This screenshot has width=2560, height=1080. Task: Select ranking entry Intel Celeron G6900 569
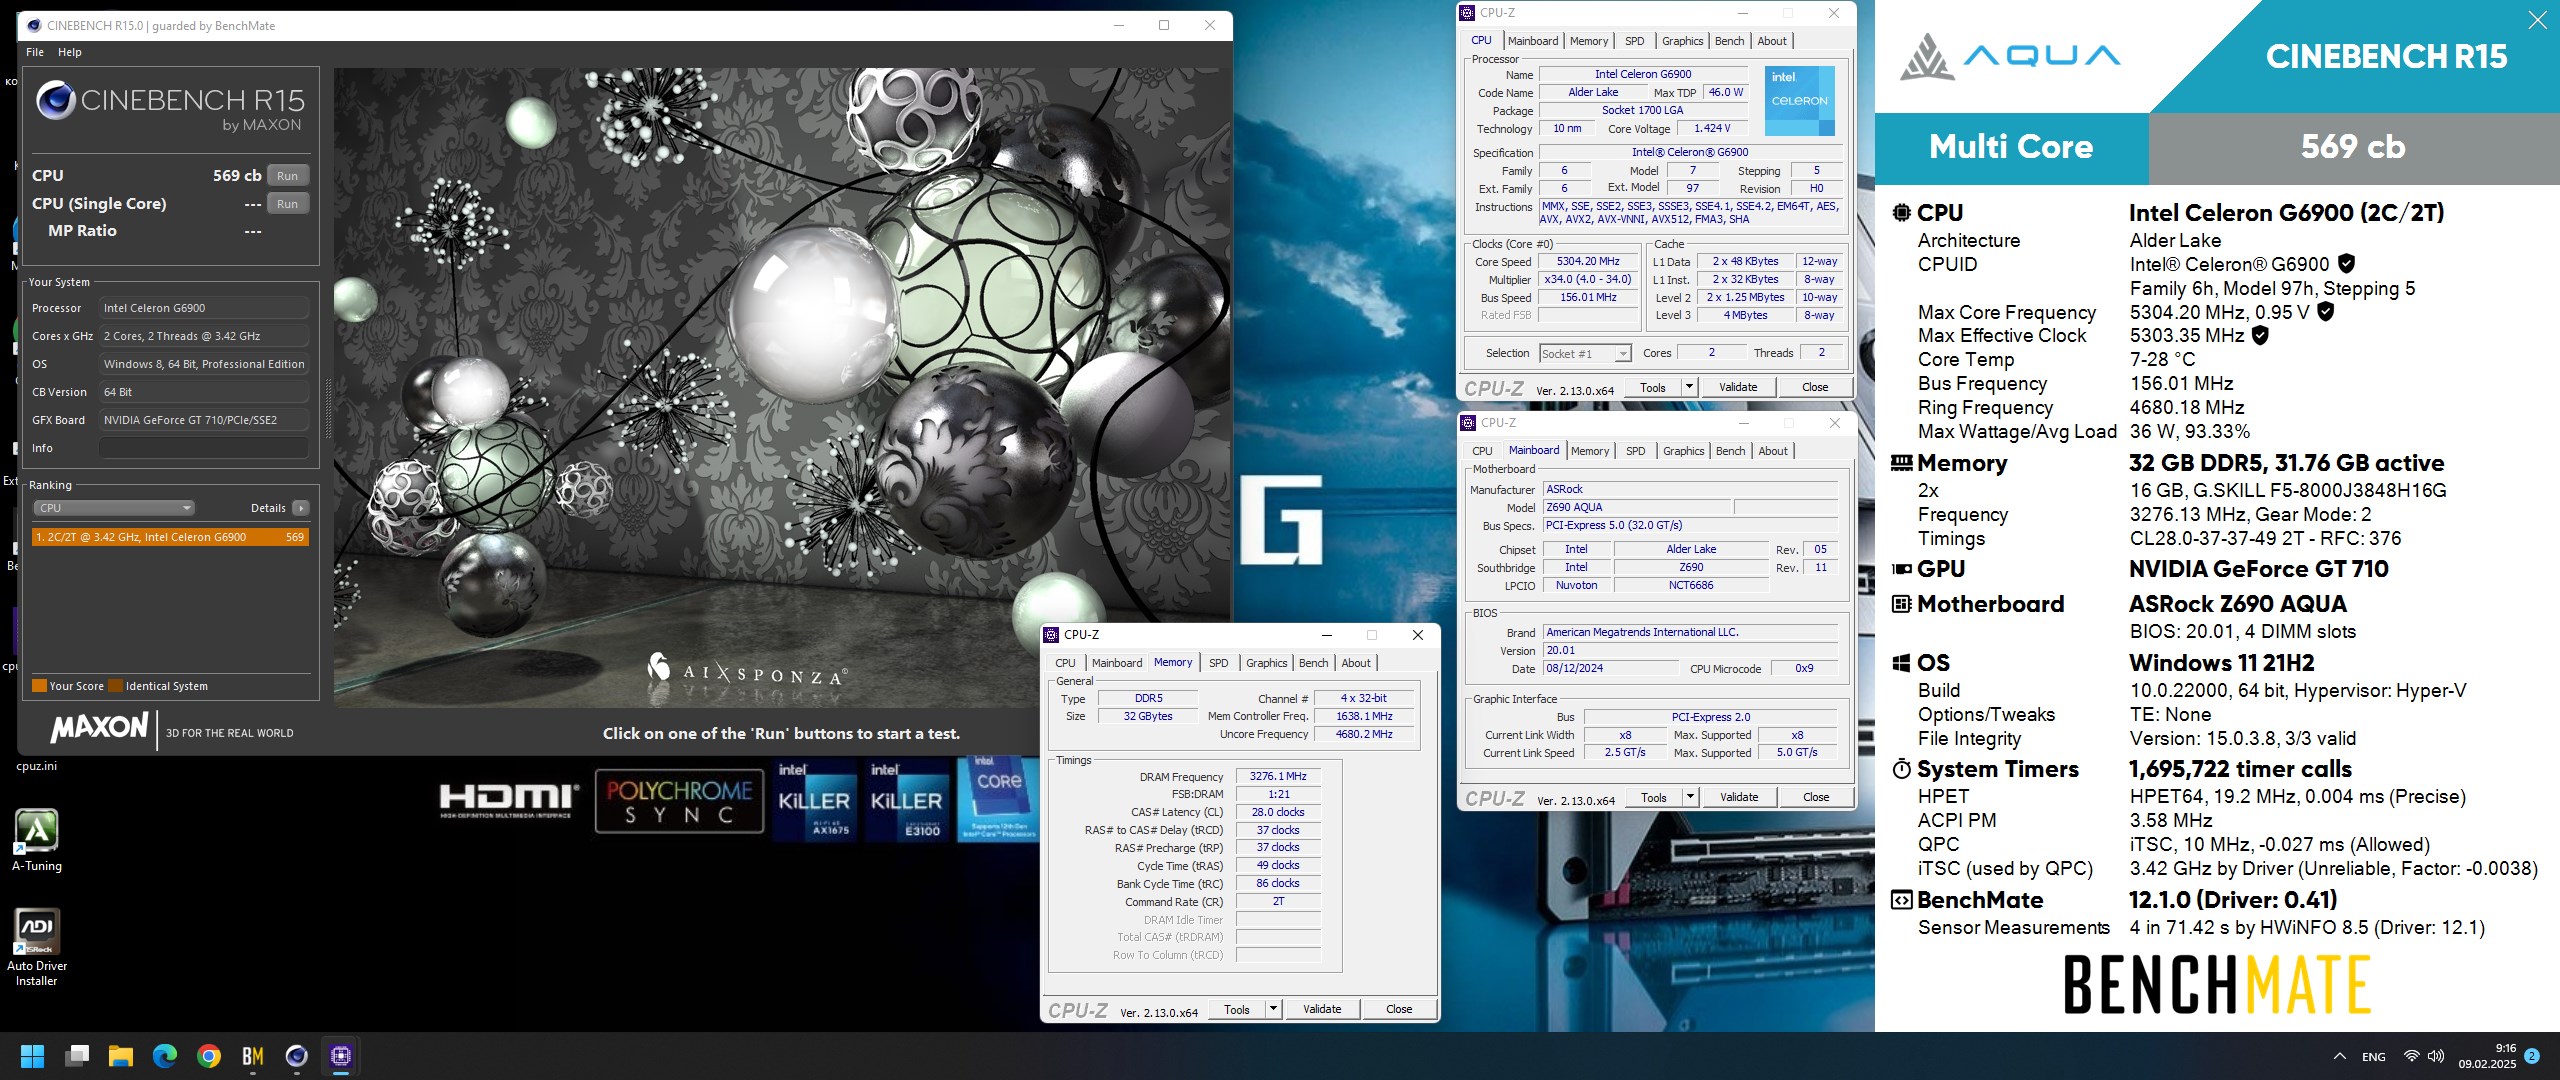click(170, 537)
